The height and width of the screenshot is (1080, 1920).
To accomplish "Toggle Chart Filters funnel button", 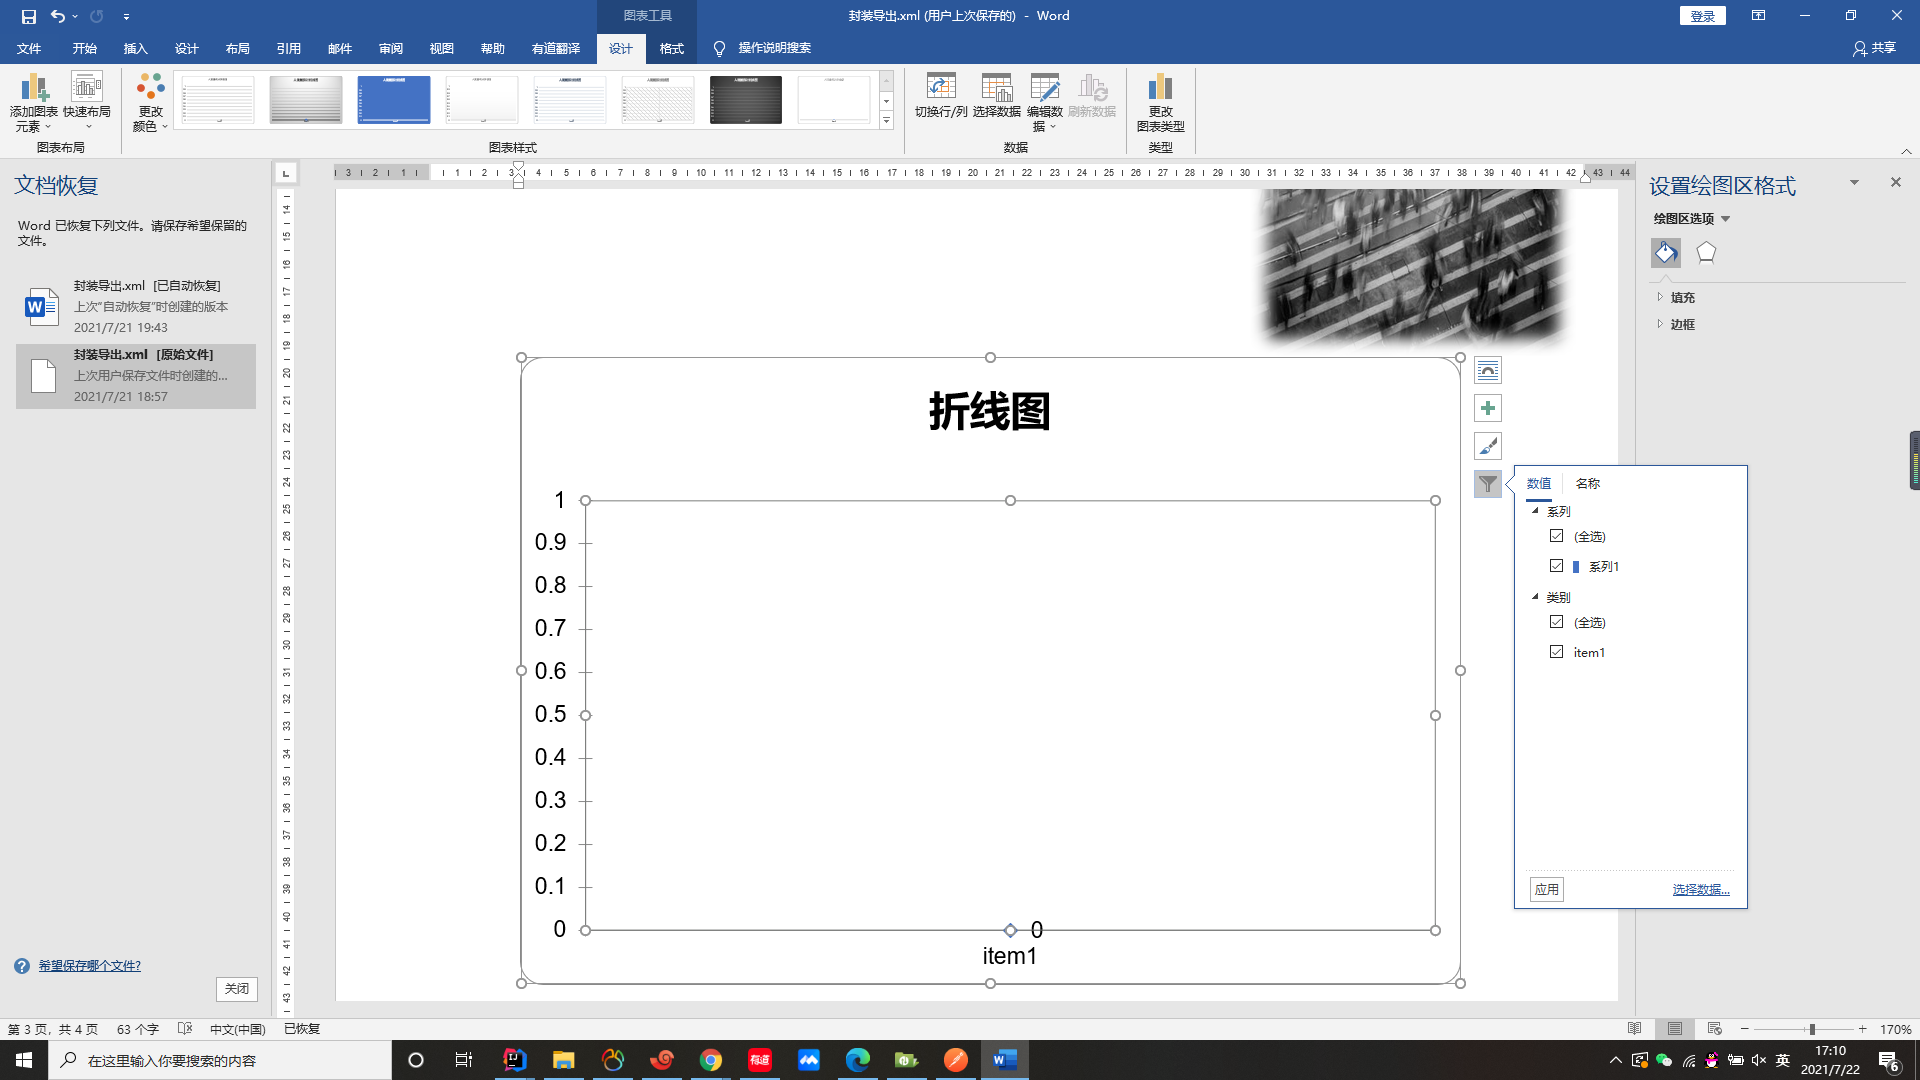I will coord(1488,484).
